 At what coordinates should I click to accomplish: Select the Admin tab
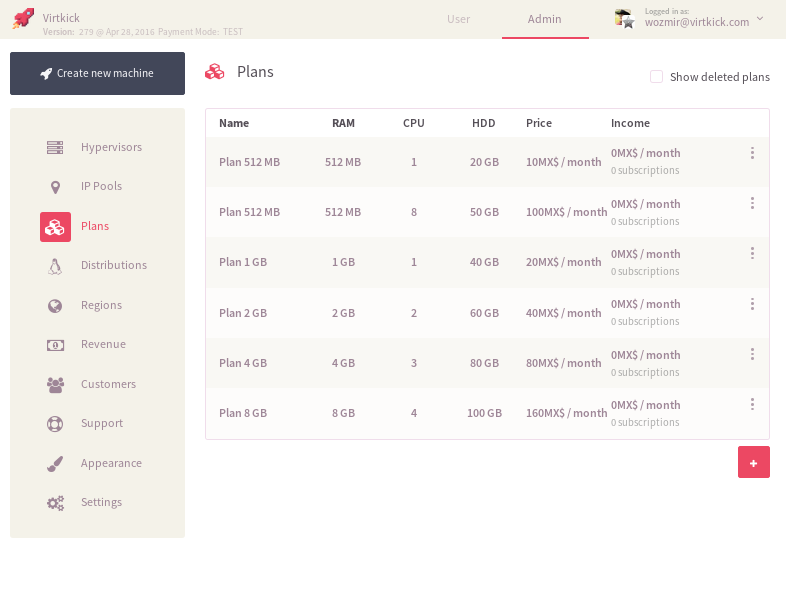(545, 19)
